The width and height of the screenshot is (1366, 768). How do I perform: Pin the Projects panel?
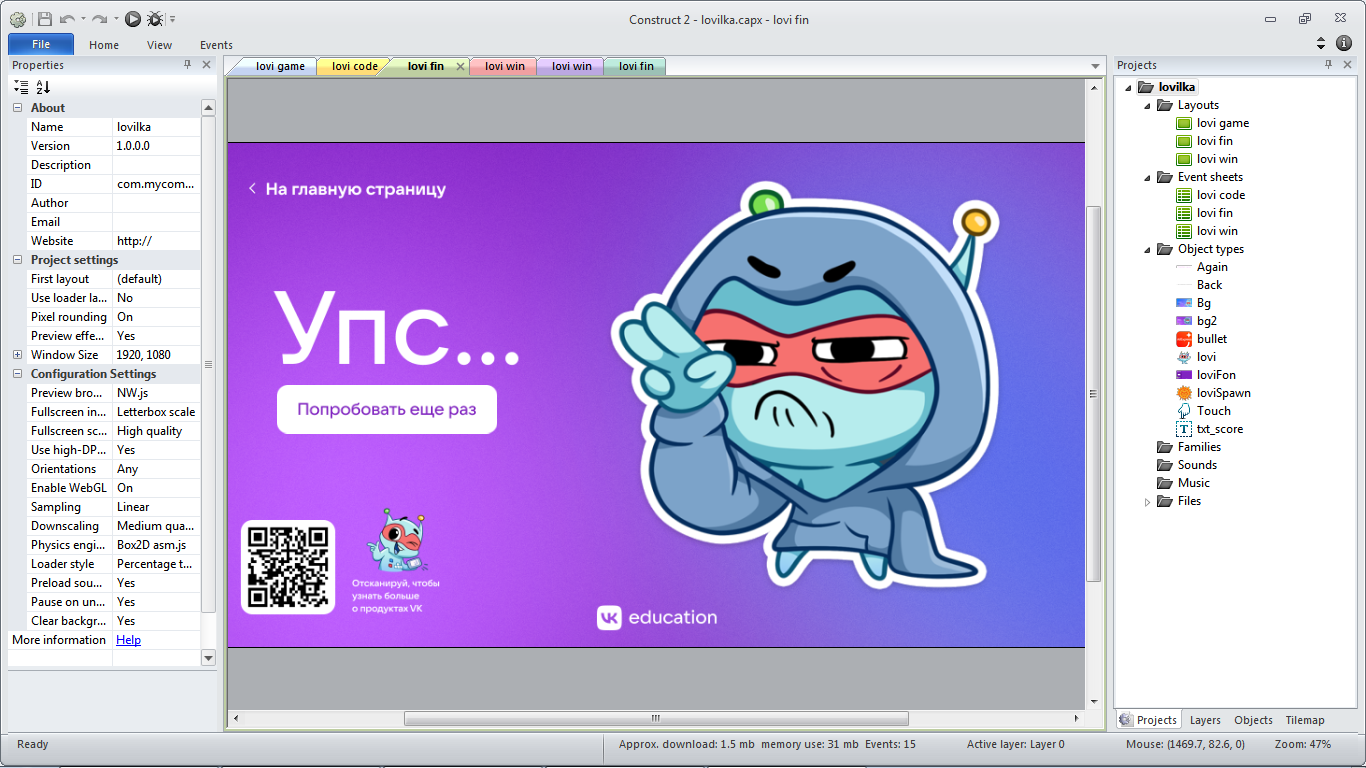(x=1328, y=65)
